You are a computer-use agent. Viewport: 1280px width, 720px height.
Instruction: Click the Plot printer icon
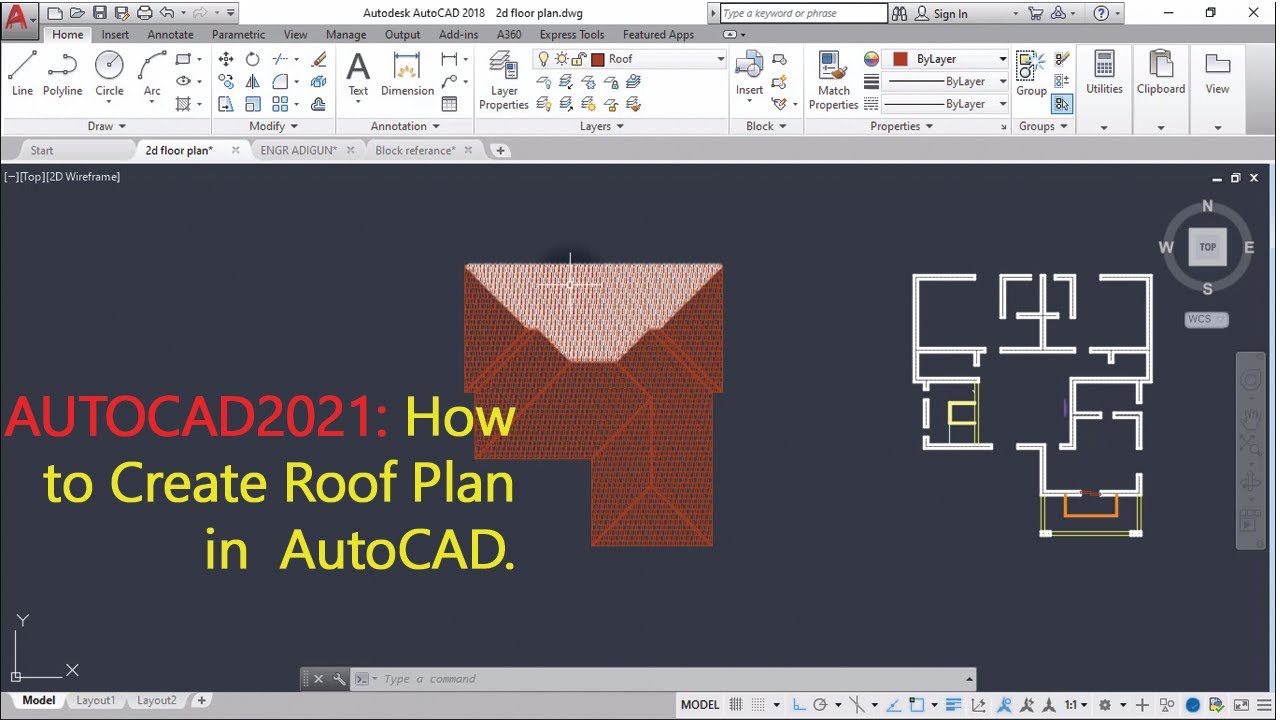tap(144, 13)
